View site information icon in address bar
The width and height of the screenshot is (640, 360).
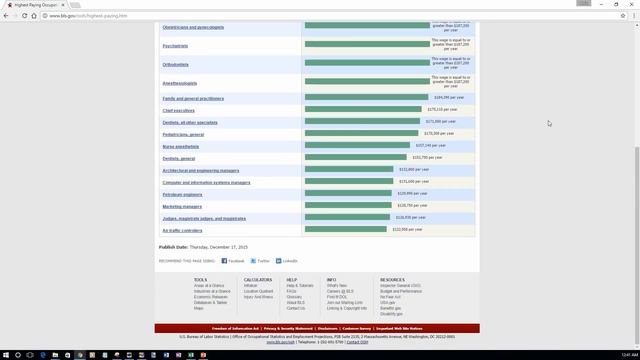tap(45, 16)
